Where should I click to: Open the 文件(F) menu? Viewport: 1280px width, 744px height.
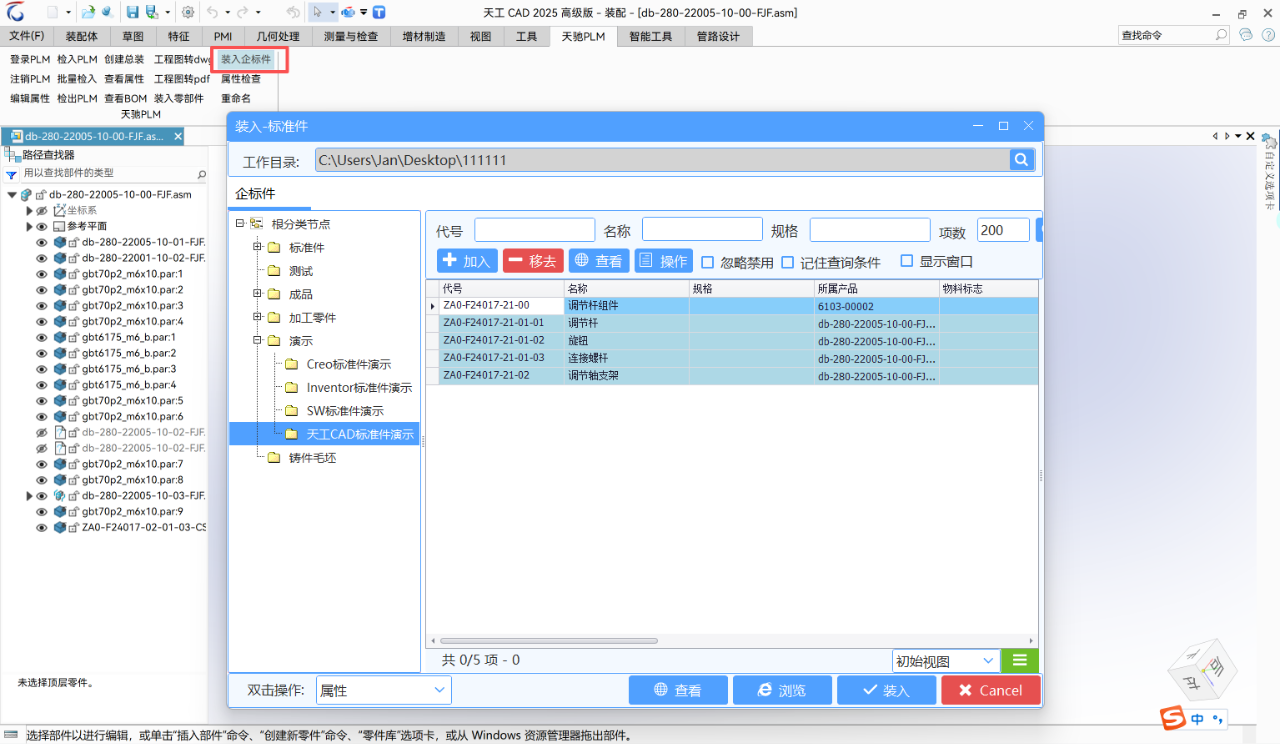coord(27,36)
